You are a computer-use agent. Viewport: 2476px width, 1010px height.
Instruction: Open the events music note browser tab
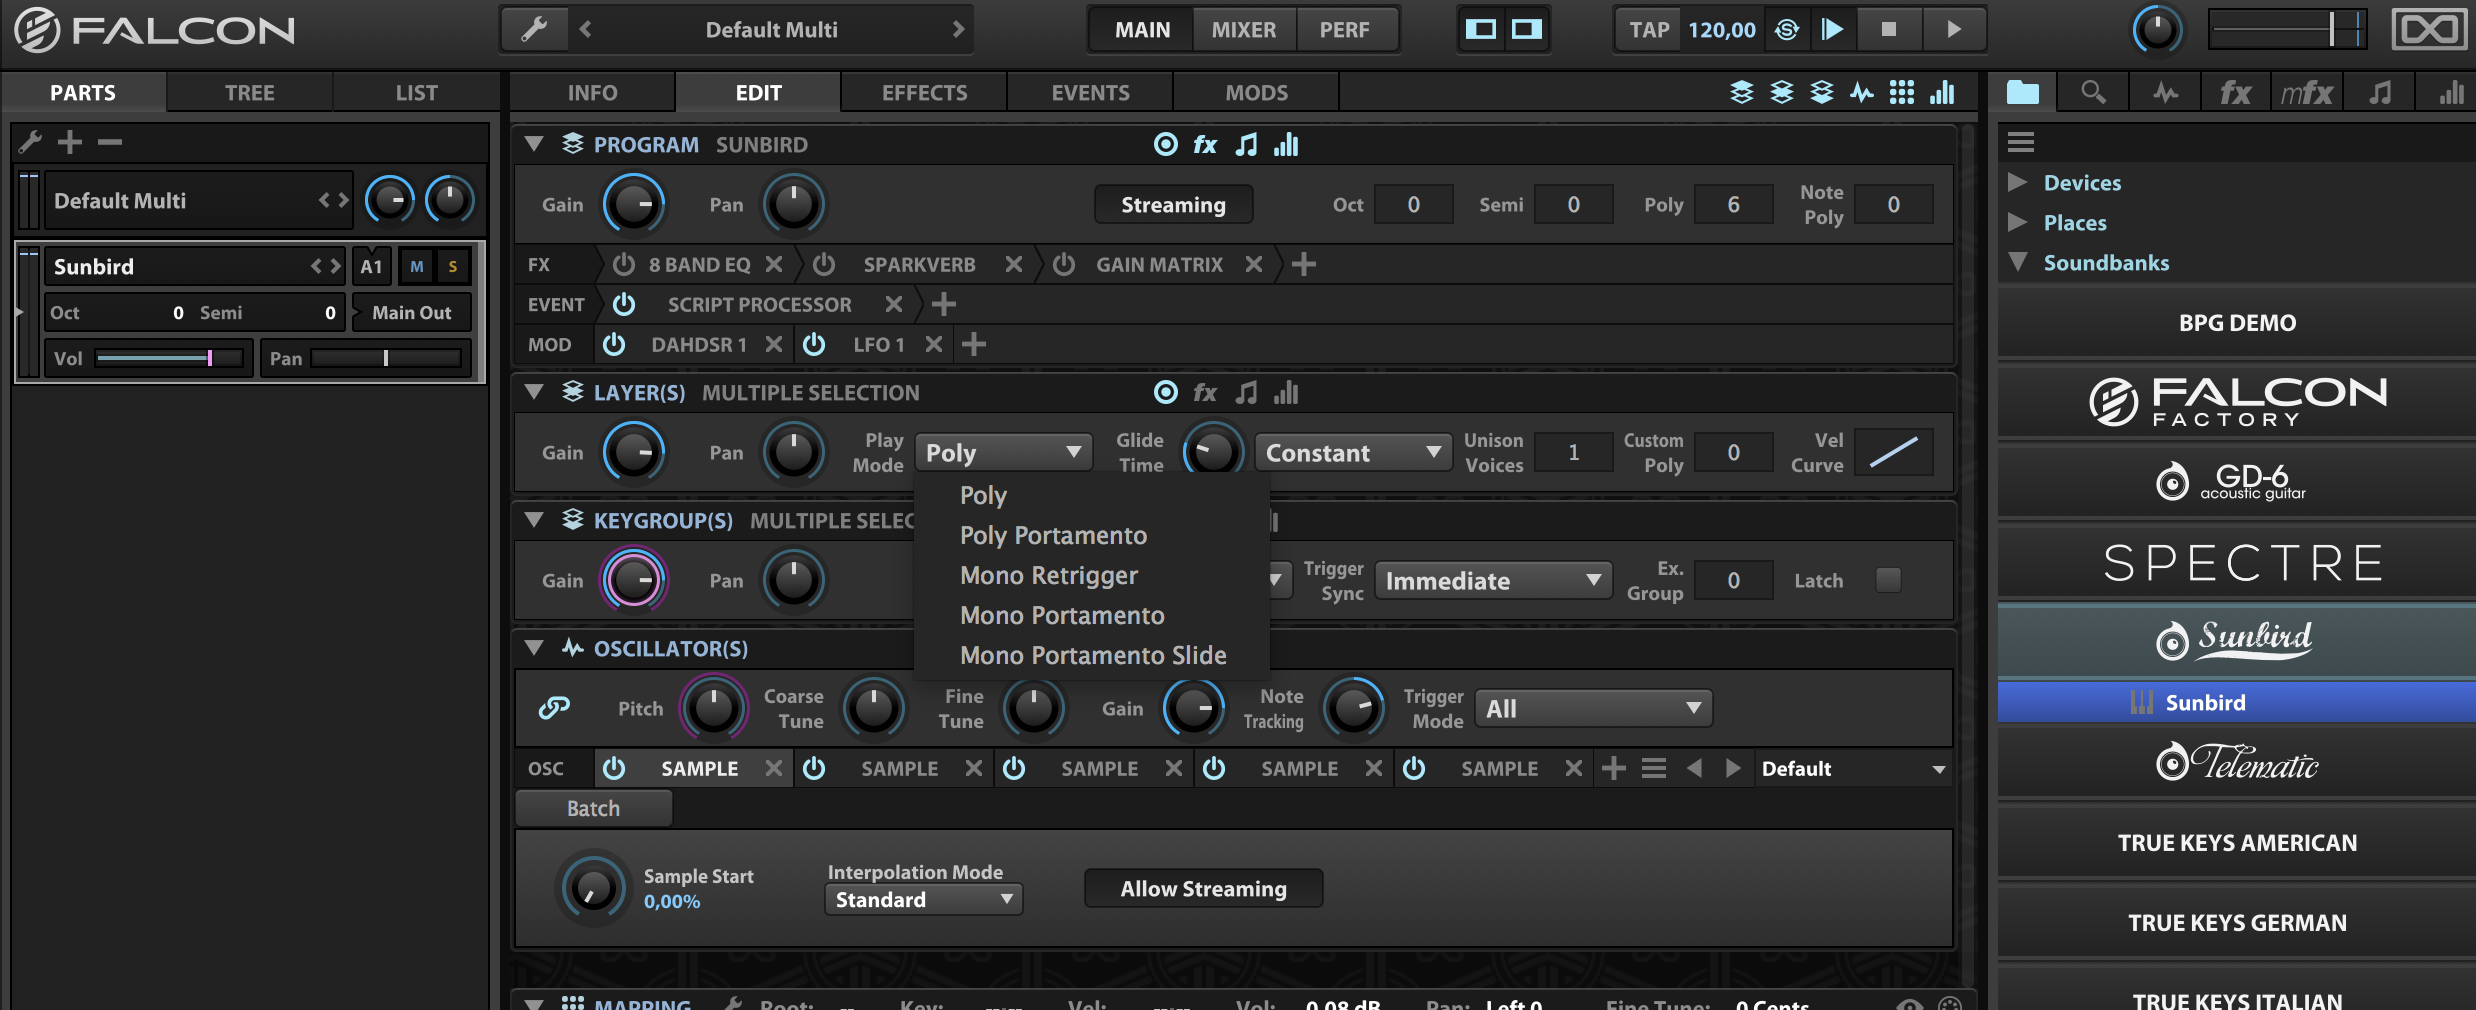tap(2381, 93)
